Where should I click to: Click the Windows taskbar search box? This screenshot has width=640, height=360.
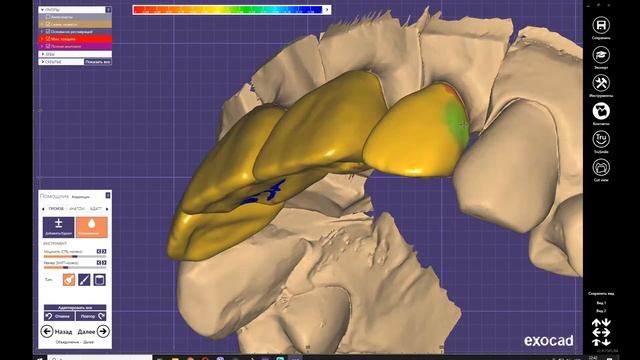pos(100,358)
